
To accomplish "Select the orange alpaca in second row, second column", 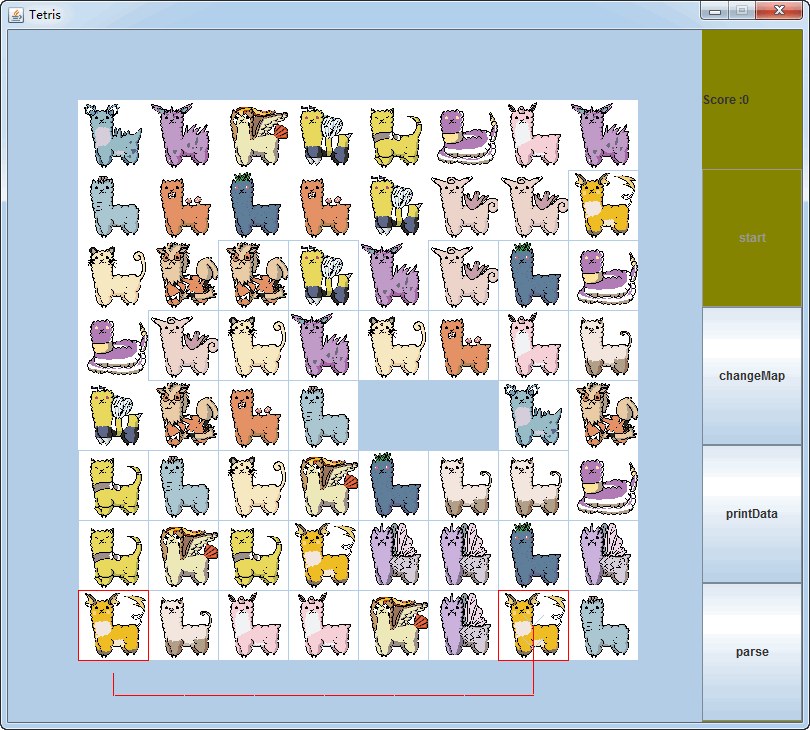I will (x=183, y=206).
